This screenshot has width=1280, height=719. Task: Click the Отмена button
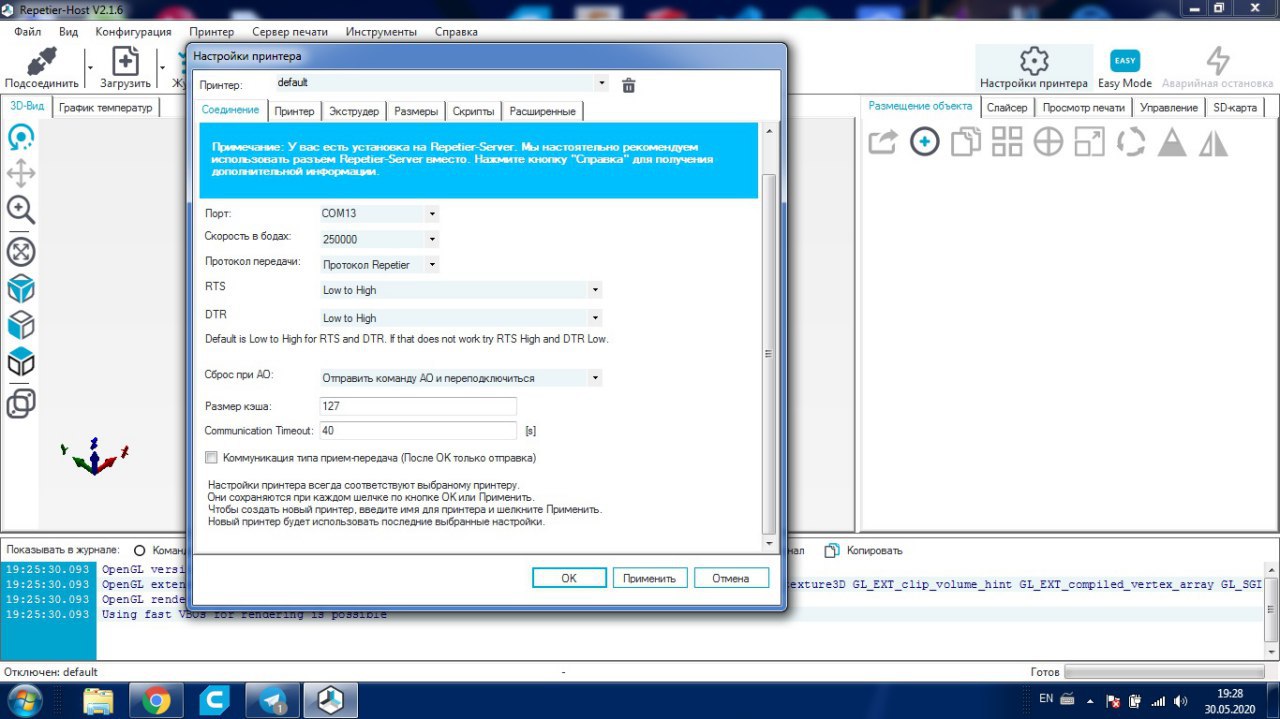tap(730, 578)
